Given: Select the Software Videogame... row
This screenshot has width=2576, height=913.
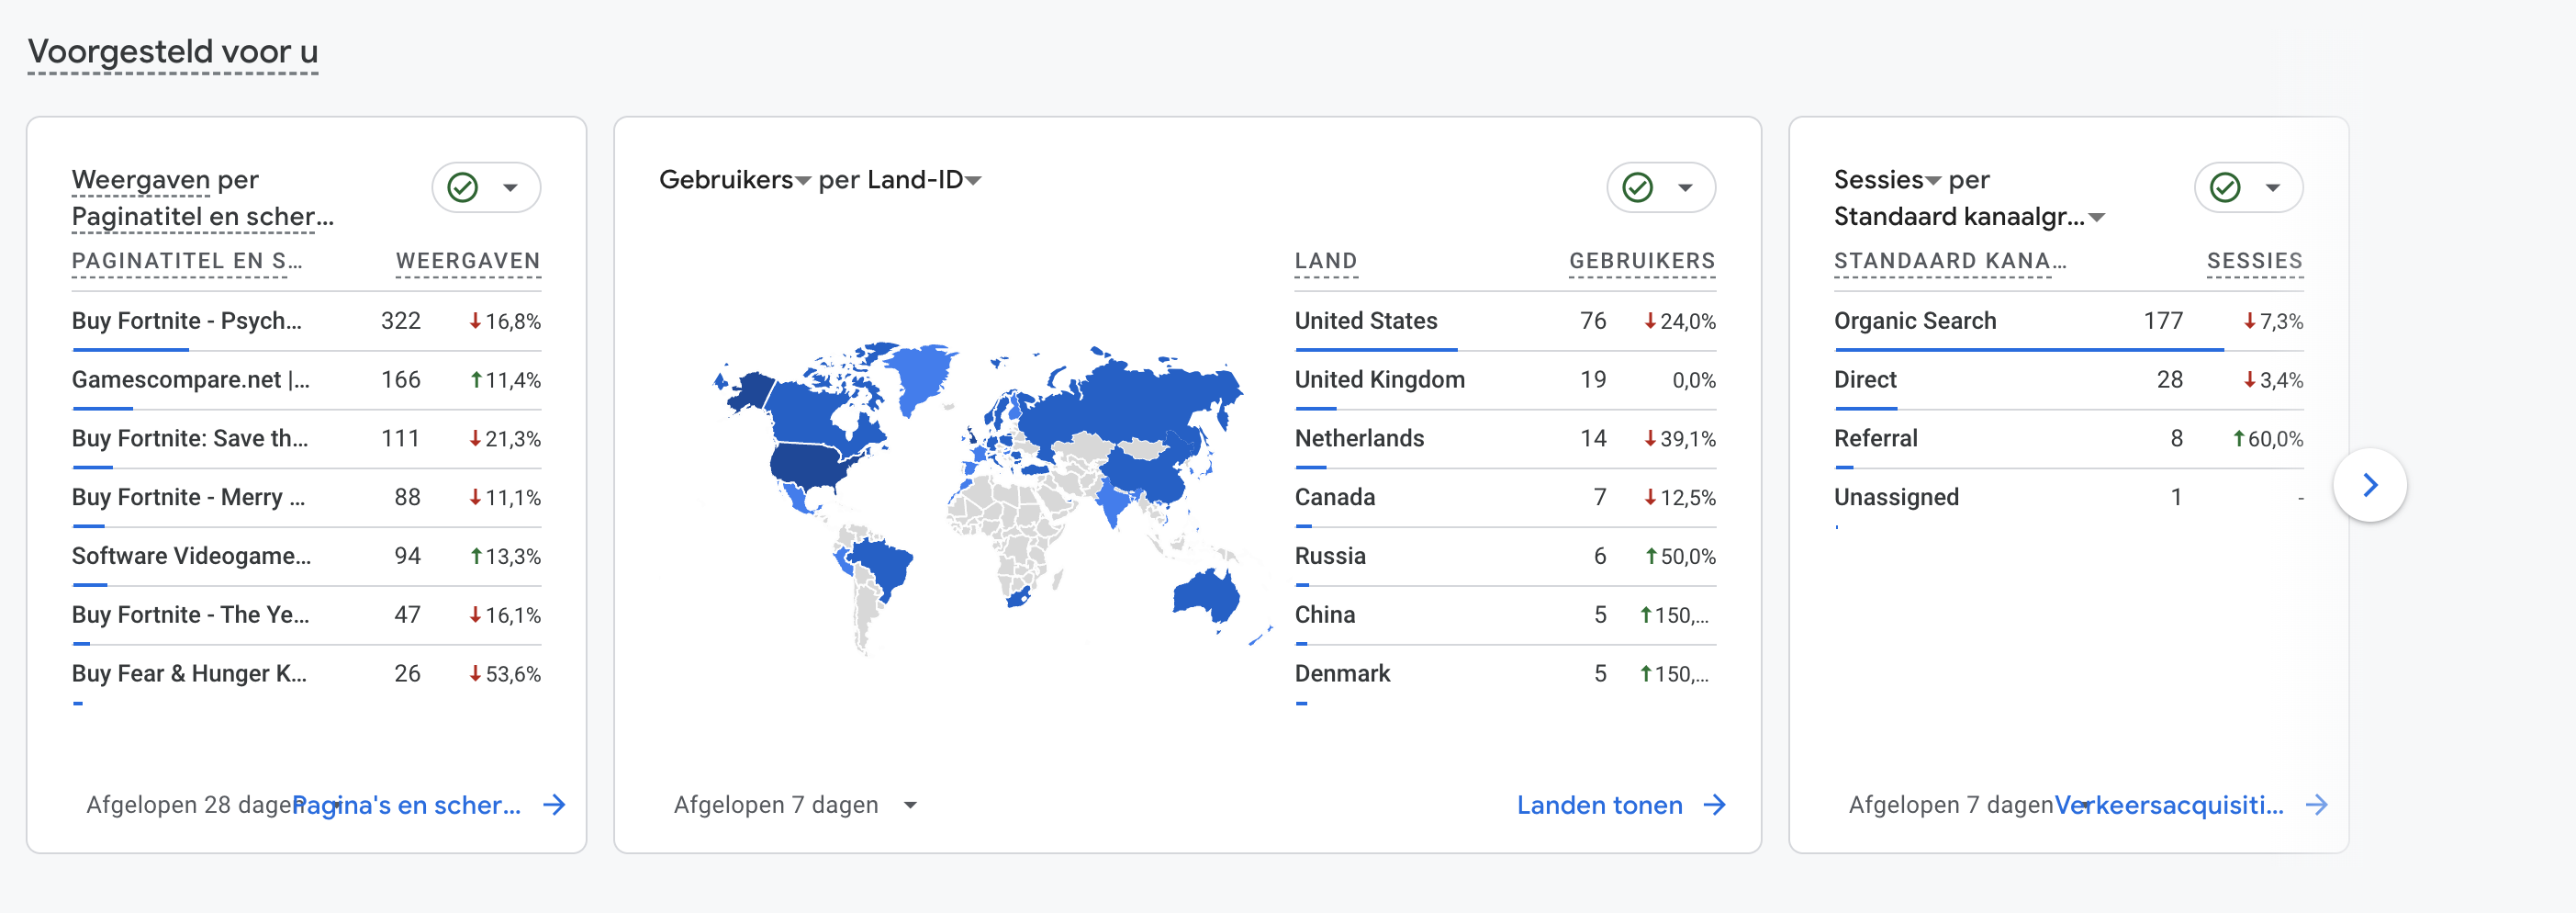Looking at the screenshot, I should (x=306, y=557).
